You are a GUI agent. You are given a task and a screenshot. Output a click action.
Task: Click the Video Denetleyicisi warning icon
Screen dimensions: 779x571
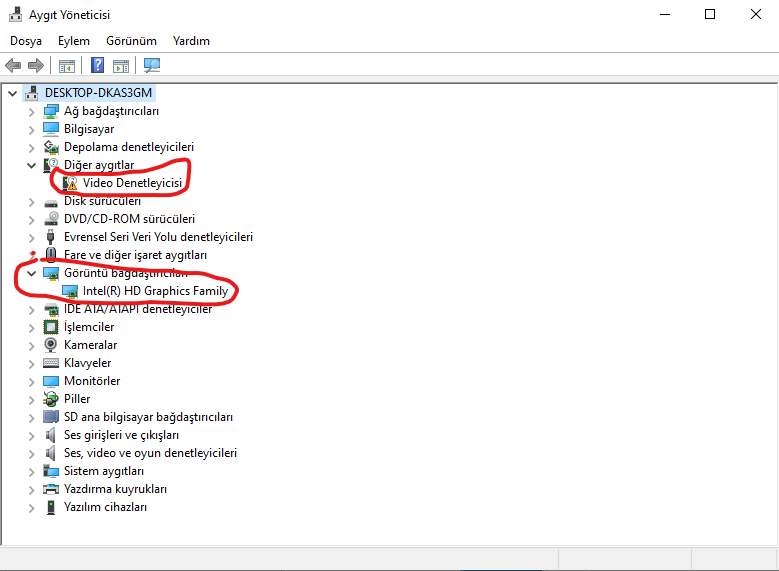(70, 183)
